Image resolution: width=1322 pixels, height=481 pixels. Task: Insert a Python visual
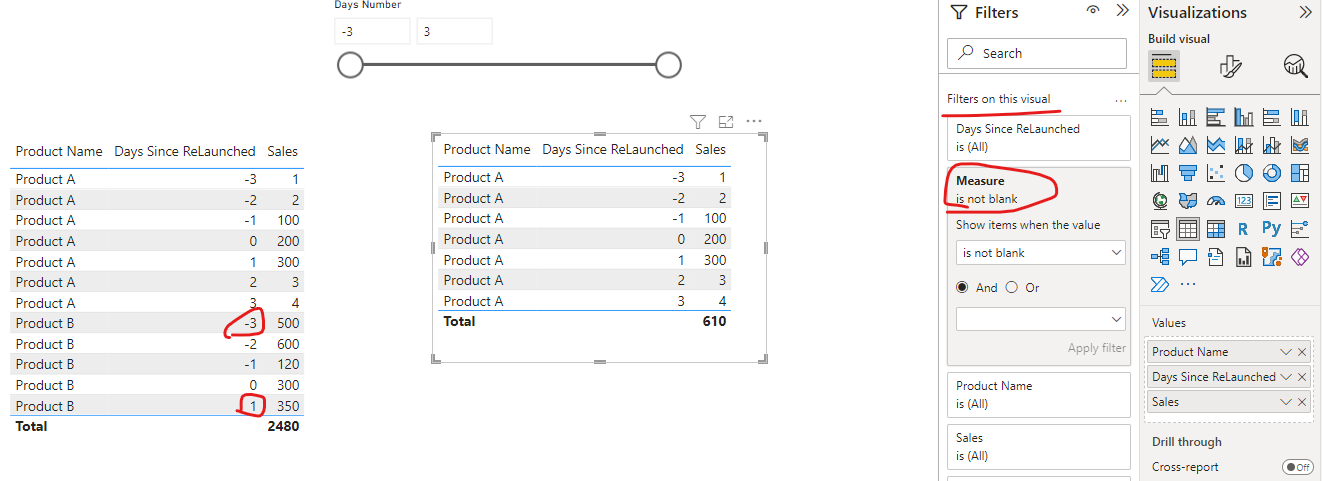pyautogui.click(x=1272, y=229)
